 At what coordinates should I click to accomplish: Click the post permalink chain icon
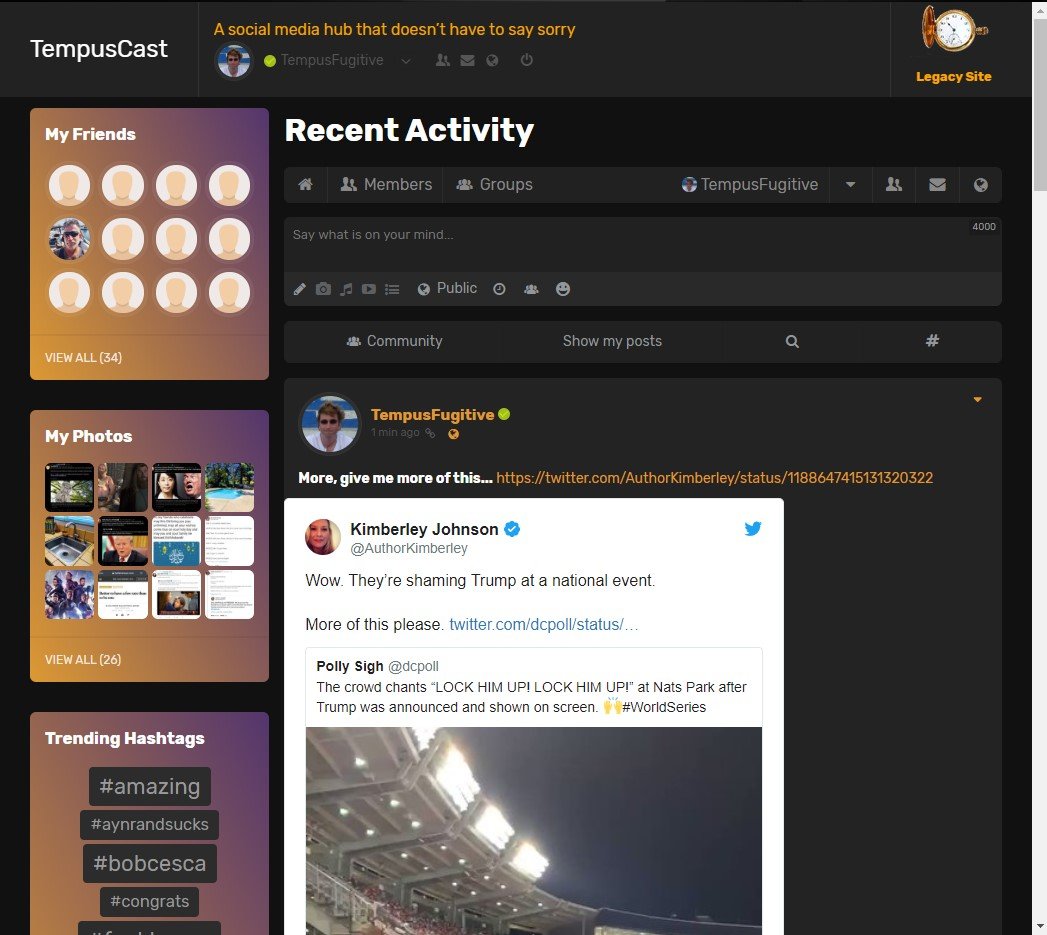pos(430,433)
